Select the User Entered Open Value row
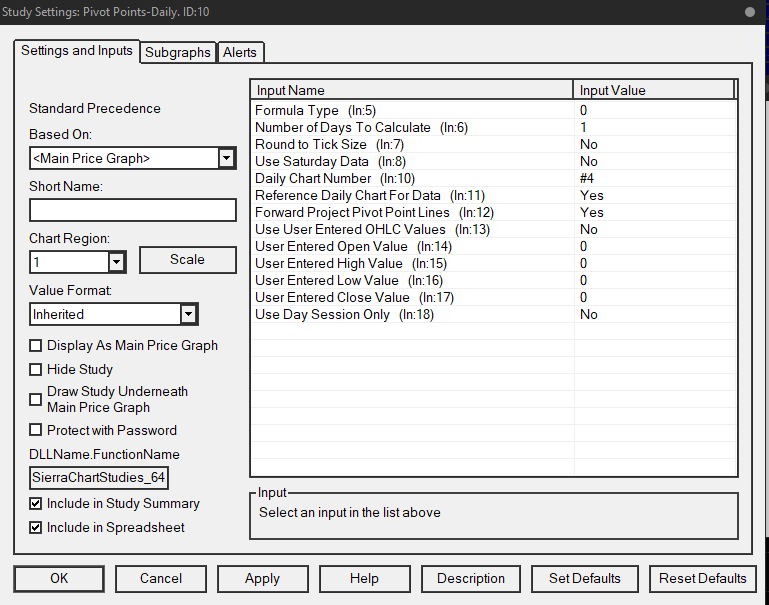Viewport: 769px width, 605px height. 494,247
